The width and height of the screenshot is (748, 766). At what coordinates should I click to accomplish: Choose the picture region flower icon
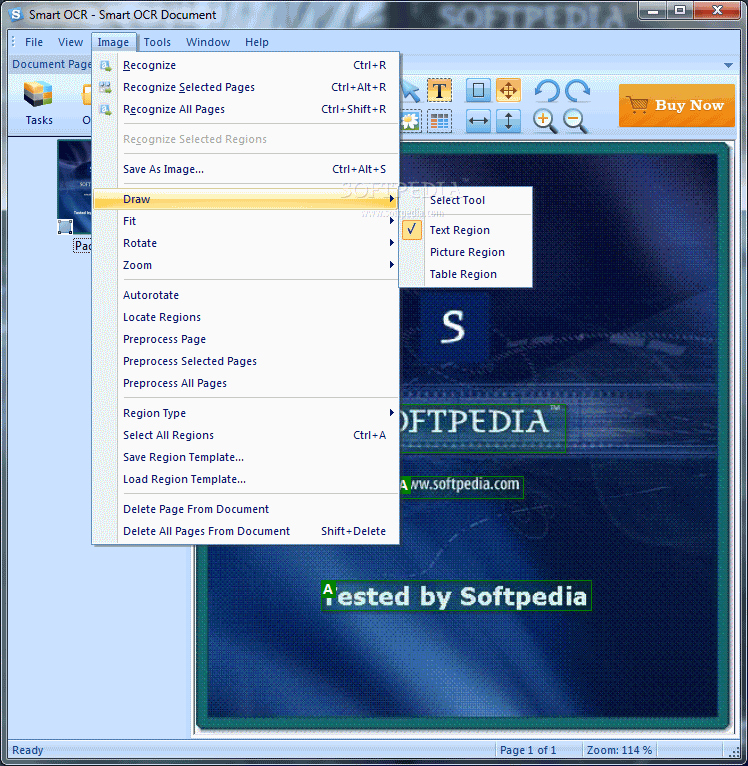(411, 121)
